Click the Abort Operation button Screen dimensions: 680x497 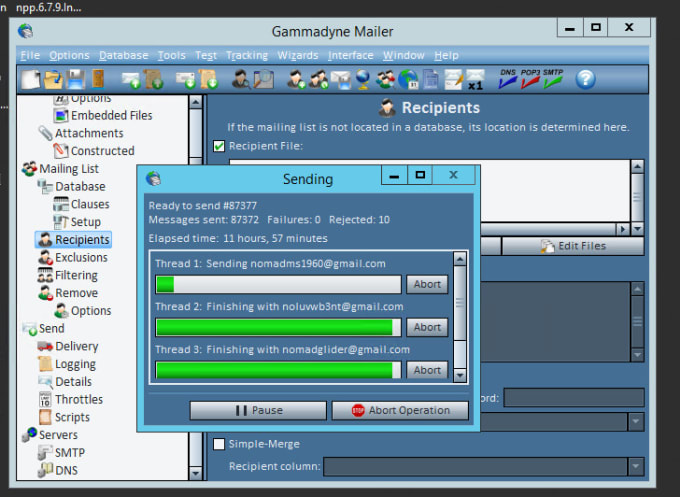point(399,410)
